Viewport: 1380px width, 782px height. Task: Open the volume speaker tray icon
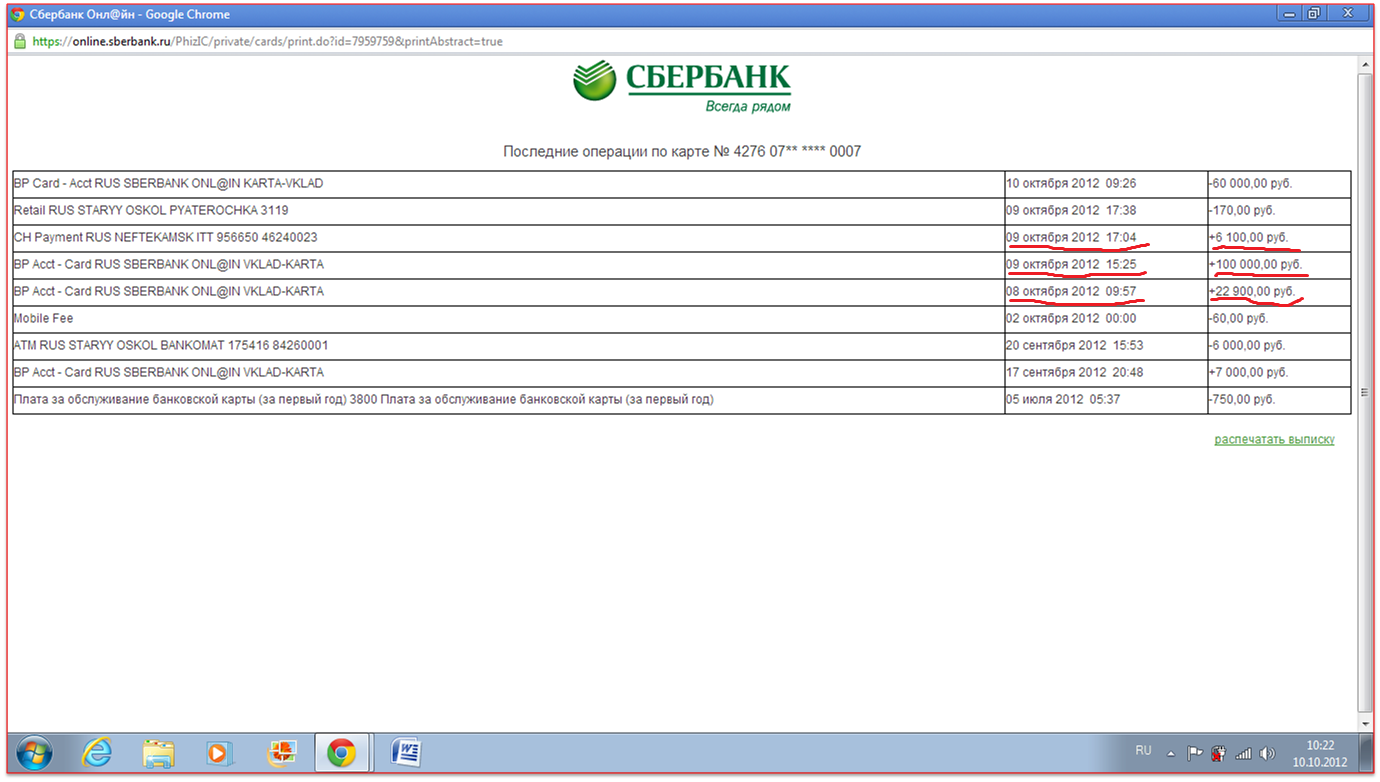click(1268, 753)
